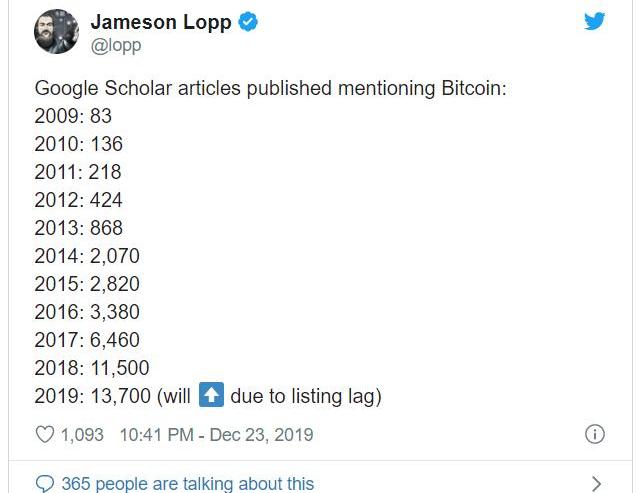Open the tweet info circle icon
Screen dimensions: 639x493
pyautogui.click(x=595, y=434)
